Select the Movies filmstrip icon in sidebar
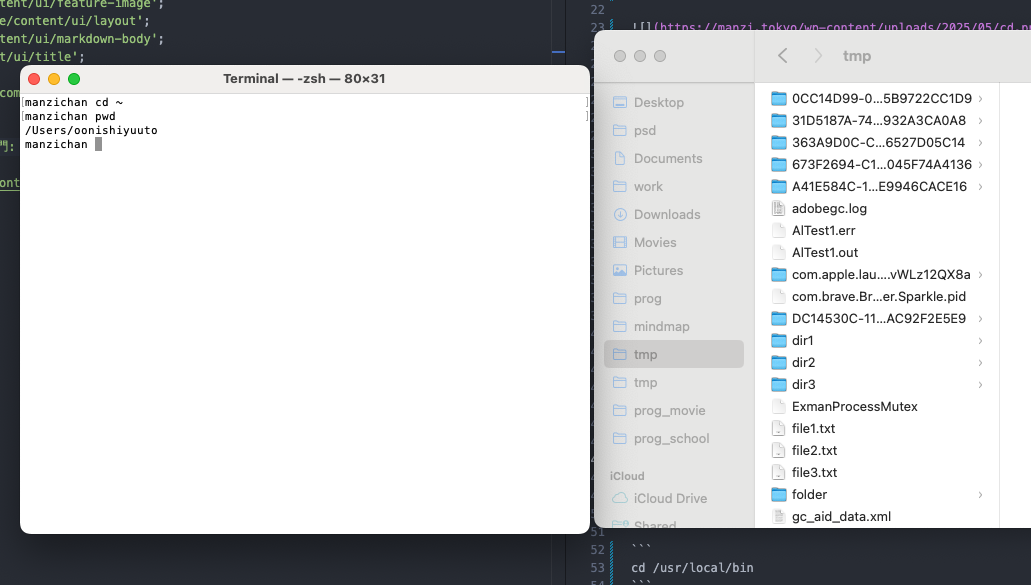This screenshot has height=585, width=1031. point(619,243)
